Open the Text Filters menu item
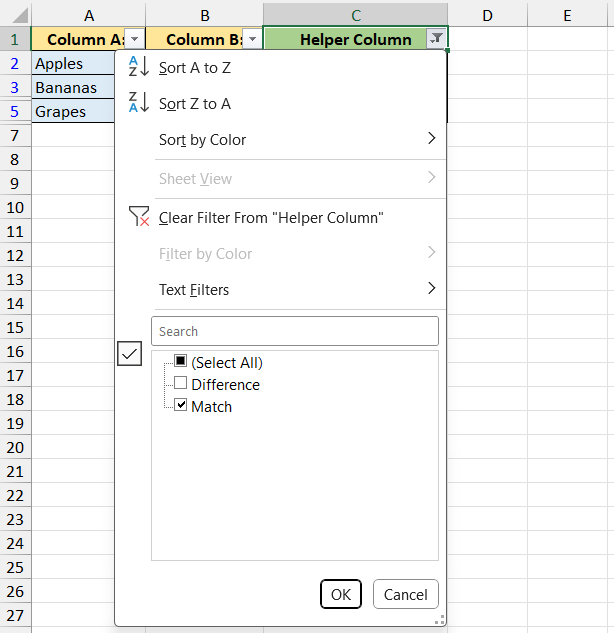 (x=281, y=289)
